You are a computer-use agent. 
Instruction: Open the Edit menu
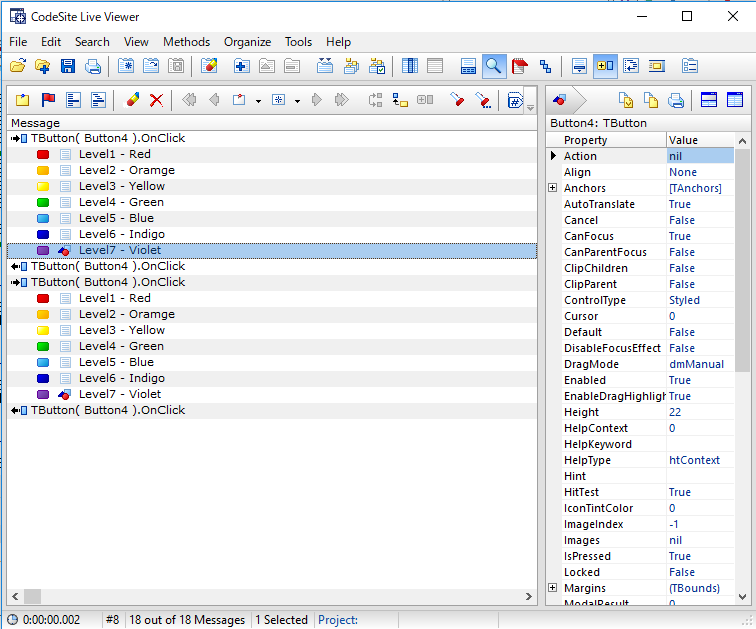pos(51,42)
